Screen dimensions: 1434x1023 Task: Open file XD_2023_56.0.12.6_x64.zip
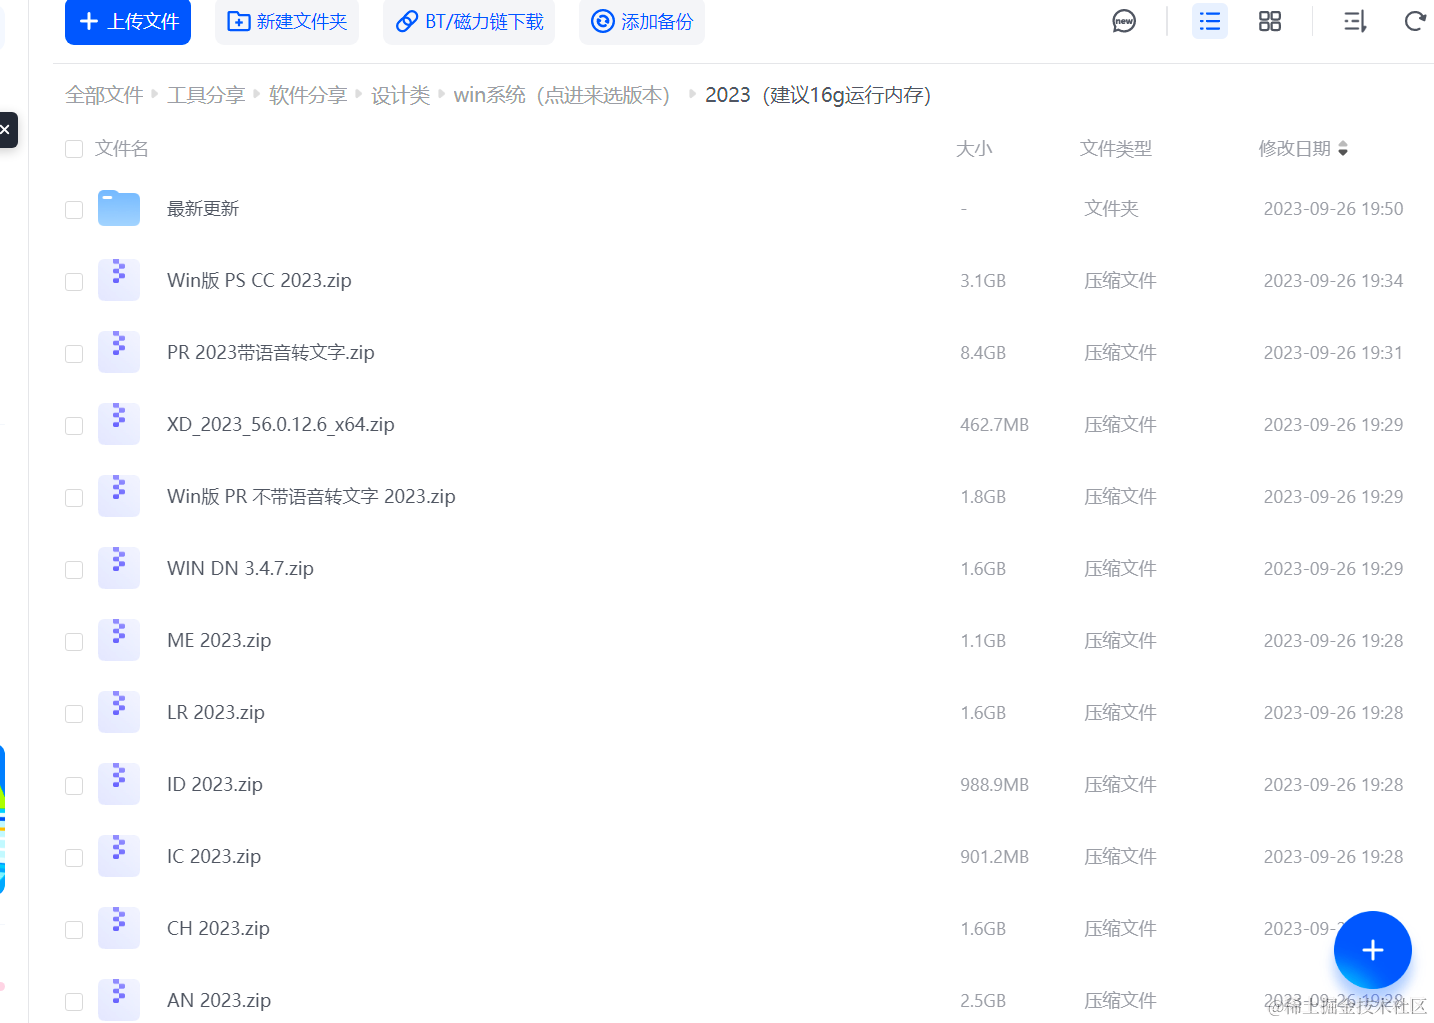tap(281, 425)
